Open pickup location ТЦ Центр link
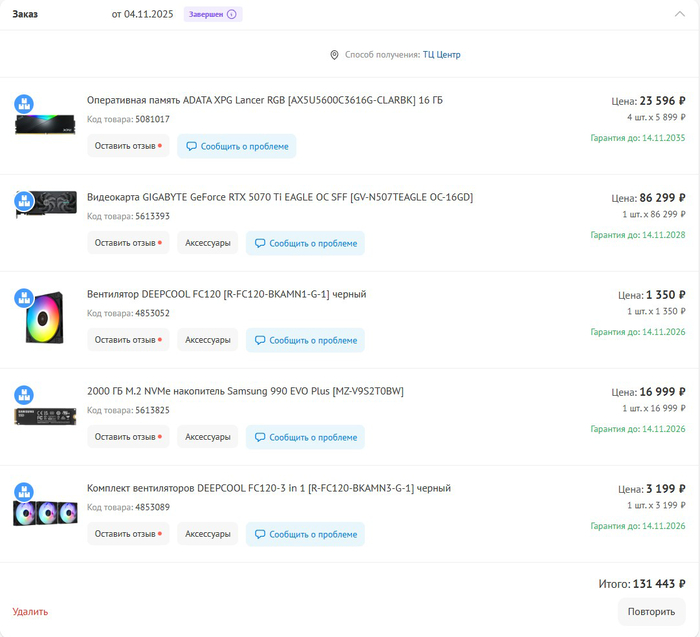This screenshot has height=637, width=700. [441, 55]
